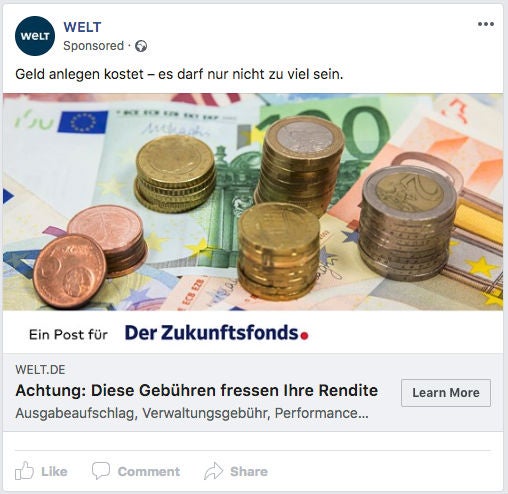This screenshot has height=494, width=508.
Task: Click the thumbs-up Like icon
Action: [x=24, y=470]
